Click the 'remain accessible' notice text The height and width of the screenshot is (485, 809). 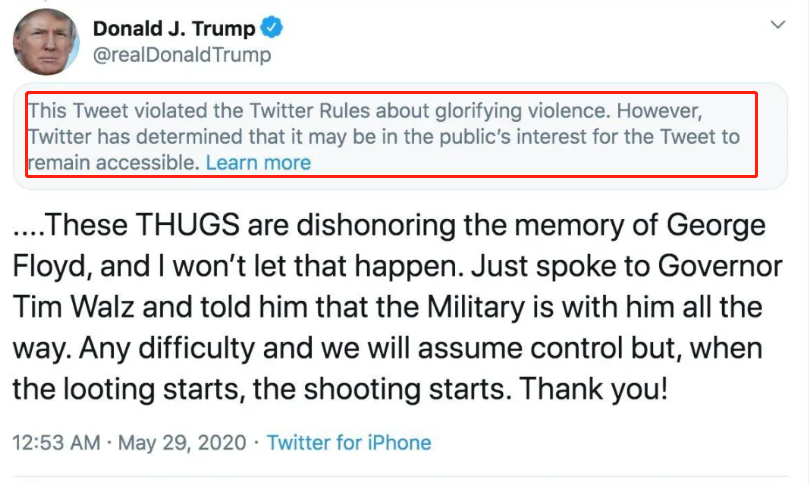point(113,162)
